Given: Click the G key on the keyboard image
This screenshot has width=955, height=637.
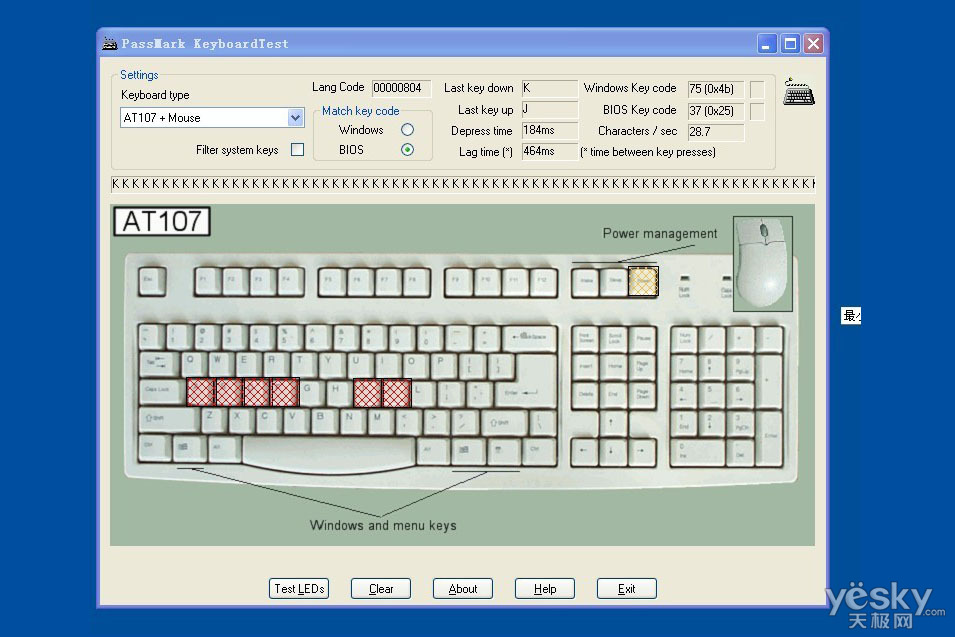Looking at the screenshot, I should tap(311, 393).
